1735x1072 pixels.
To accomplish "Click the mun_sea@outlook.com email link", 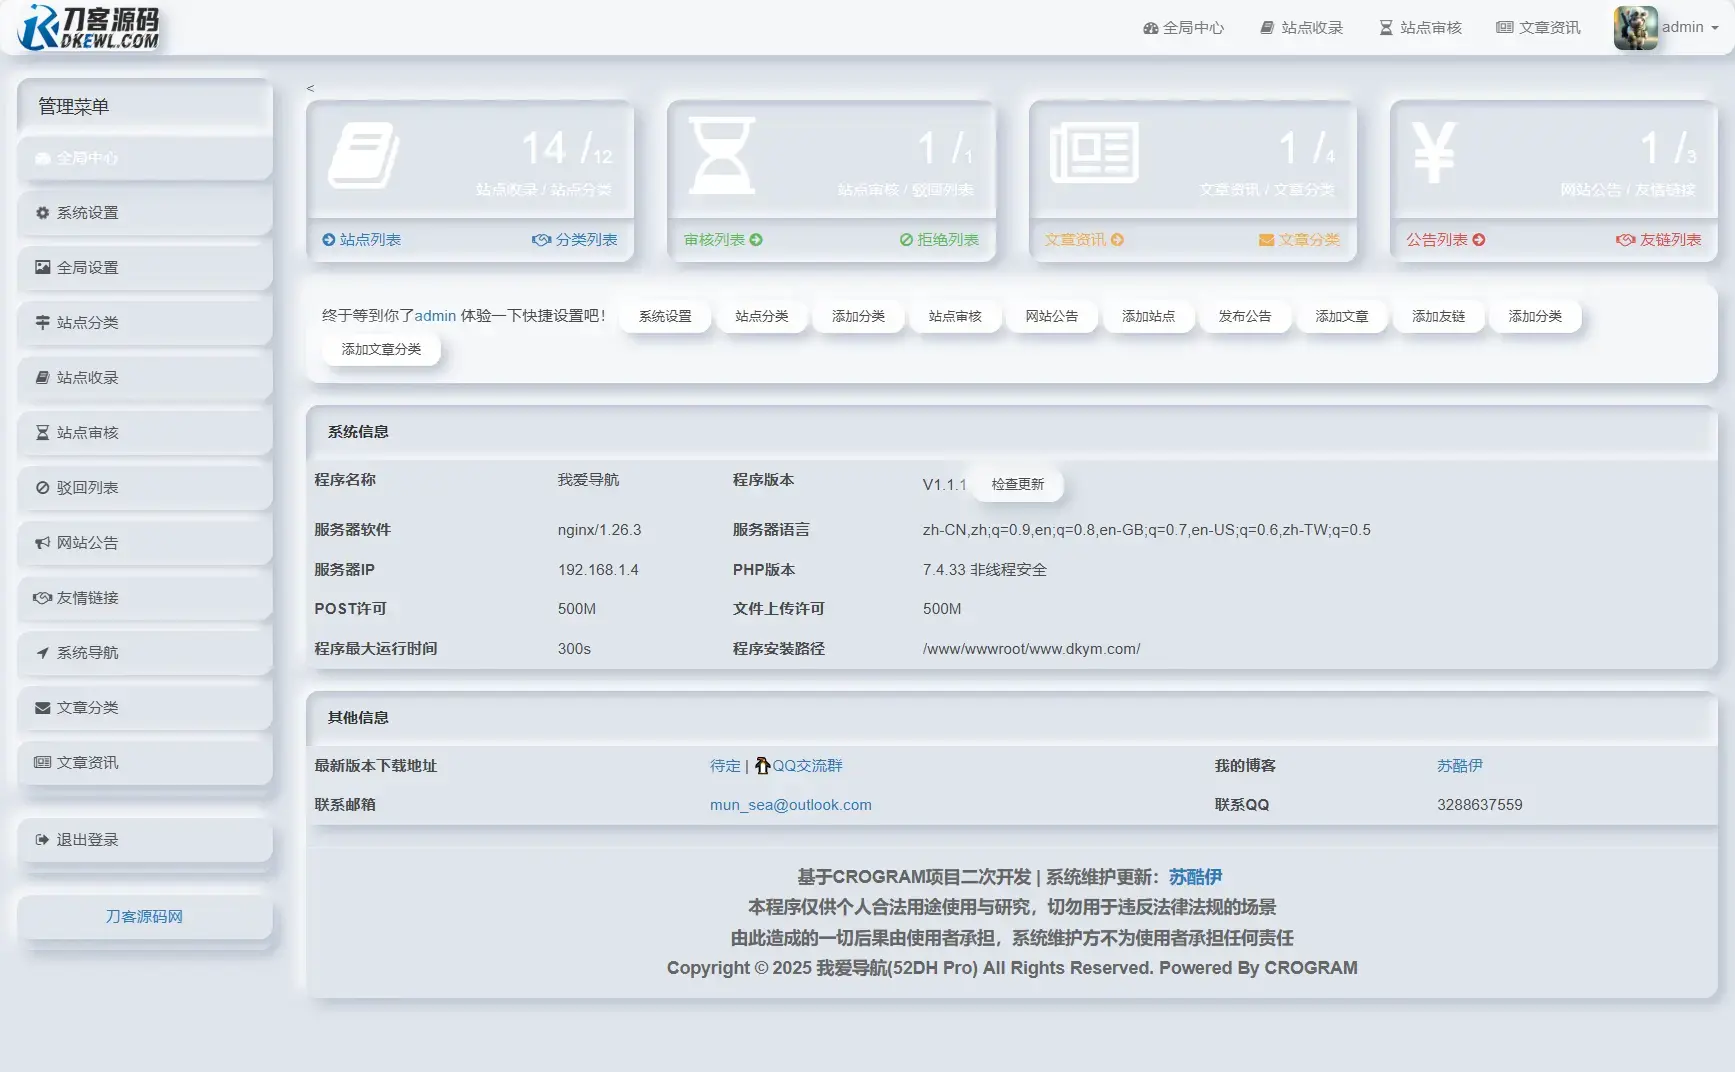I will pyautogui.click(x=791, y=805).
